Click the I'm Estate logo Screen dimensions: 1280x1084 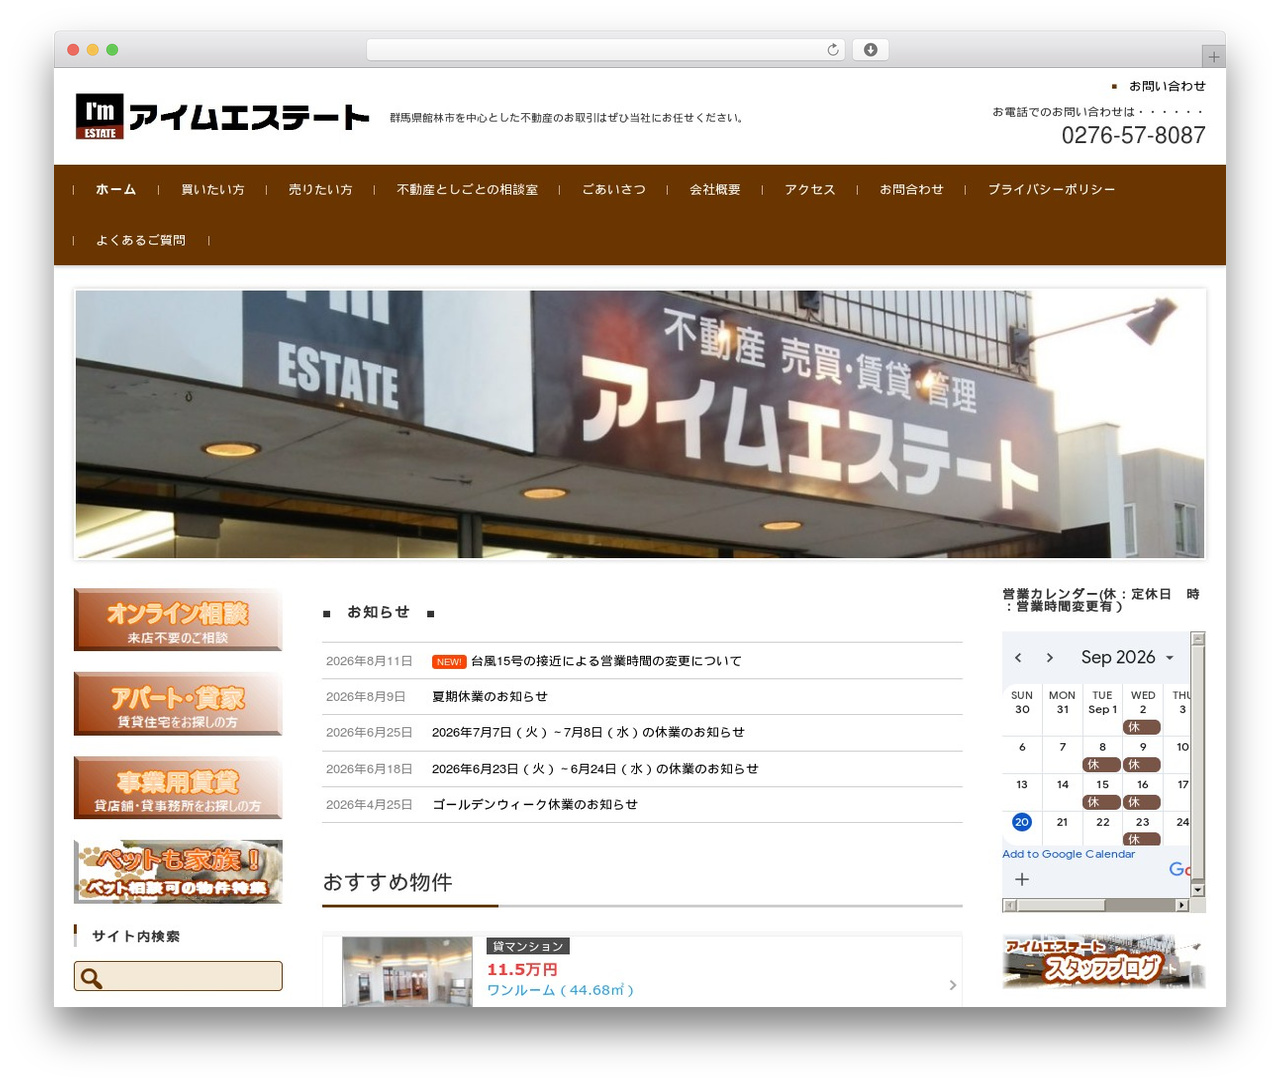pyautogui.click(x=222, y=116)
